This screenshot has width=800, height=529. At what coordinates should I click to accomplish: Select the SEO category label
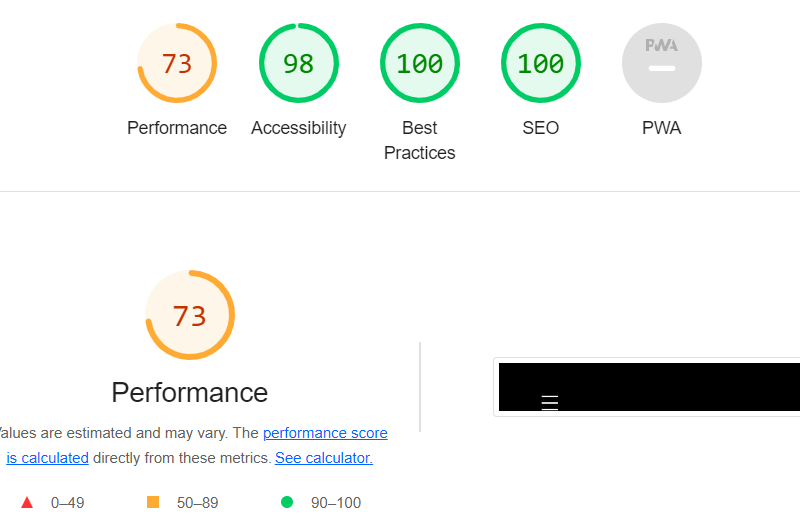coord(541,128)
